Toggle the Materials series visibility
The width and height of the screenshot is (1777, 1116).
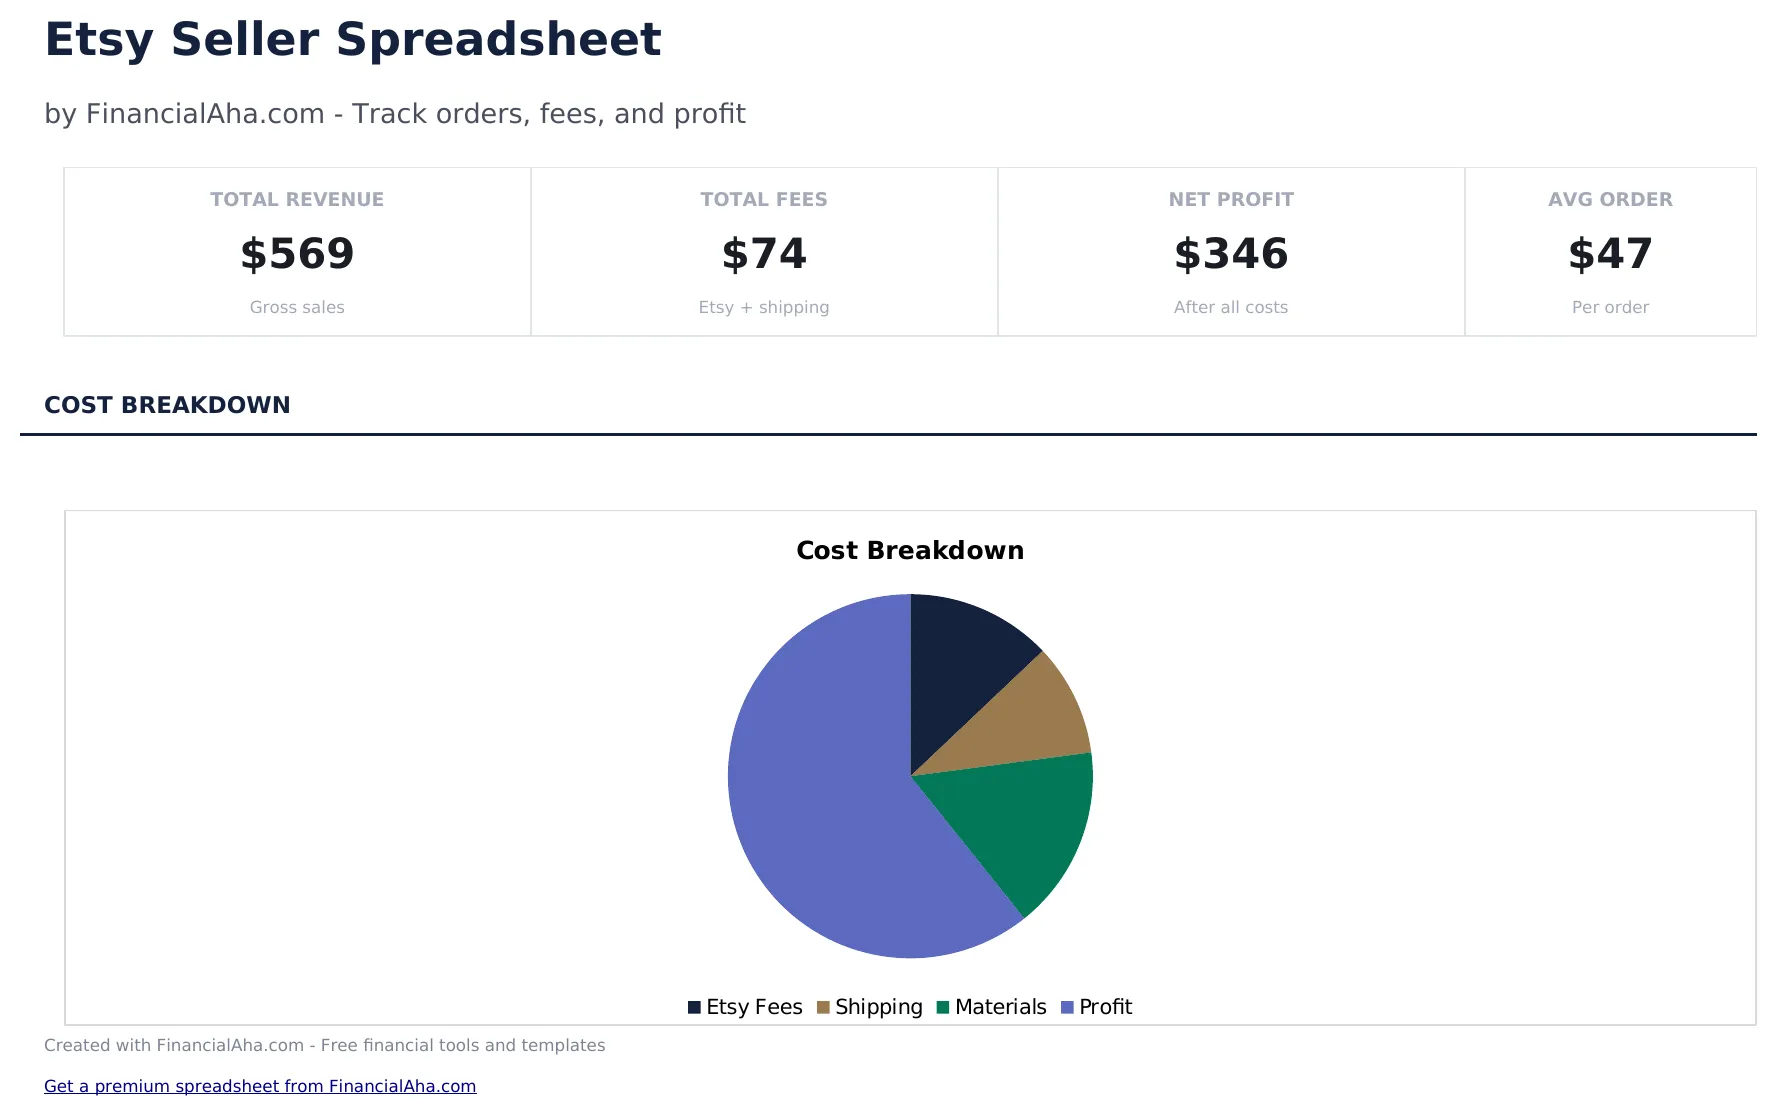tap(1000, 1007)
